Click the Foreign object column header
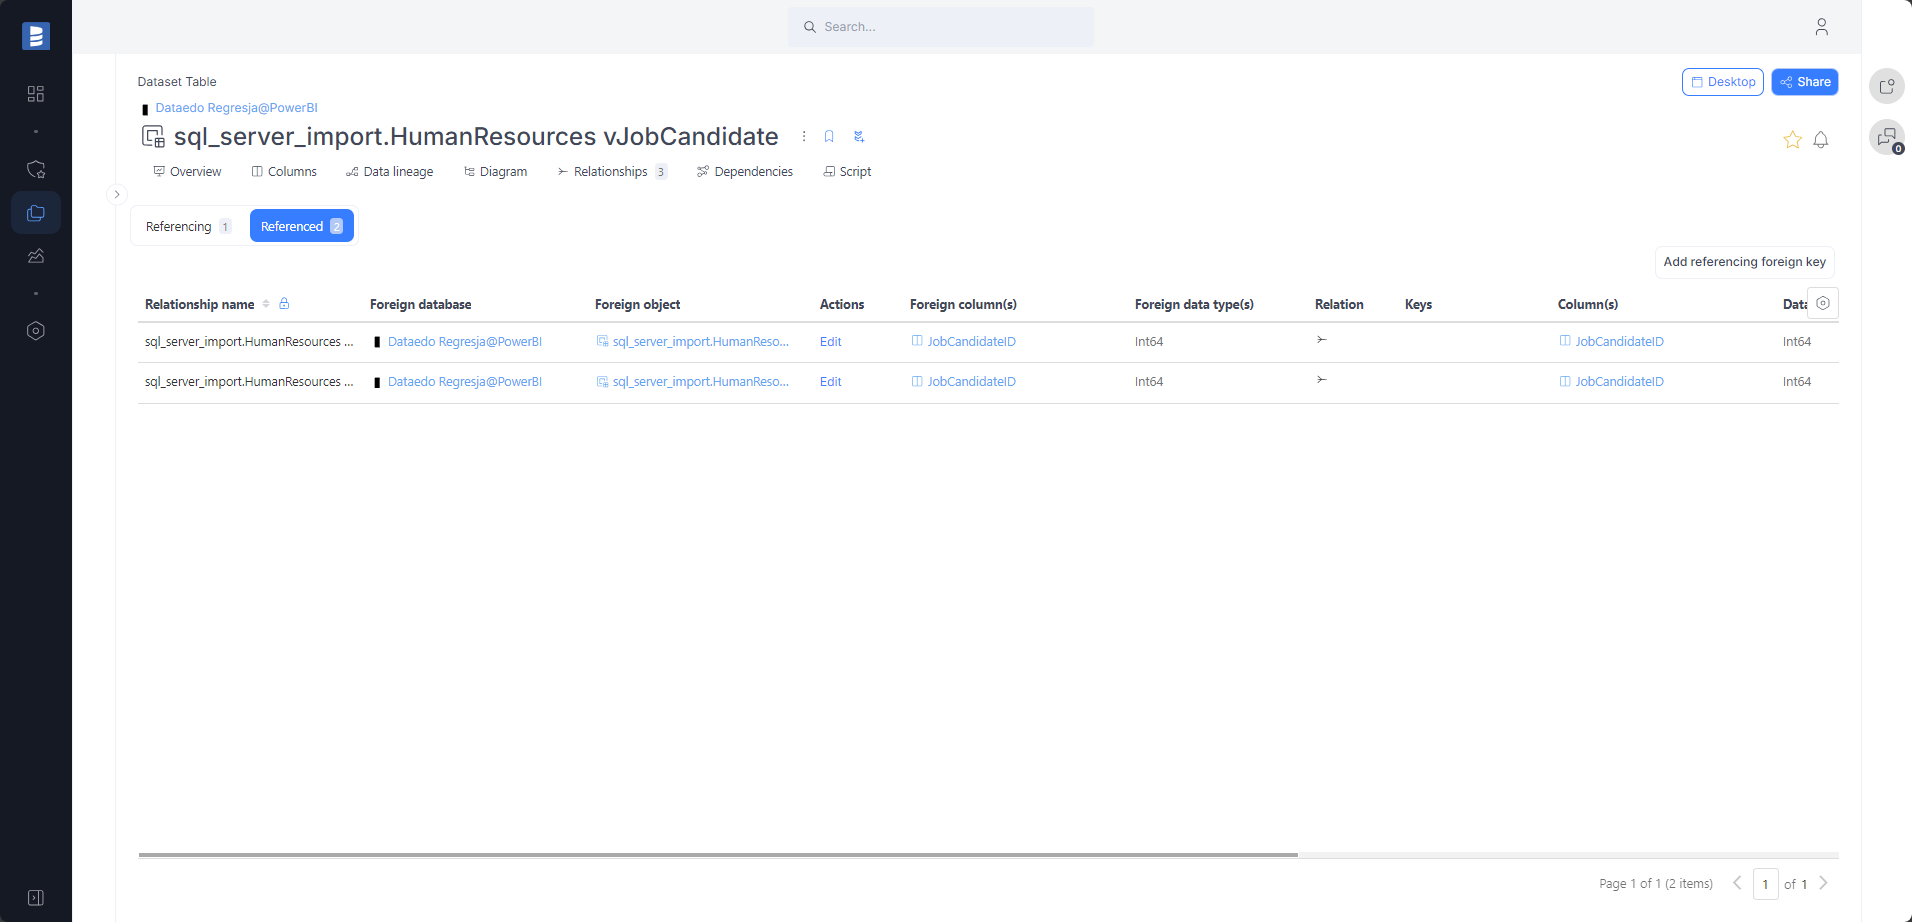Image resolution: width=1912 pixels, height=922 pixels. [x=637, y=304]
